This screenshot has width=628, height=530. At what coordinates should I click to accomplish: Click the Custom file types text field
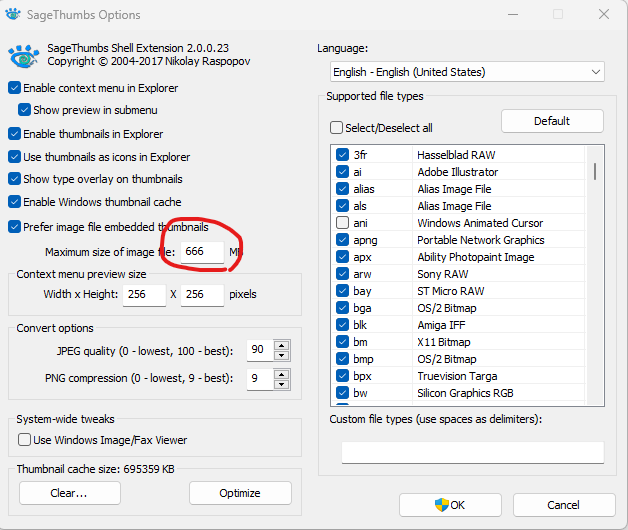[472, 452]
